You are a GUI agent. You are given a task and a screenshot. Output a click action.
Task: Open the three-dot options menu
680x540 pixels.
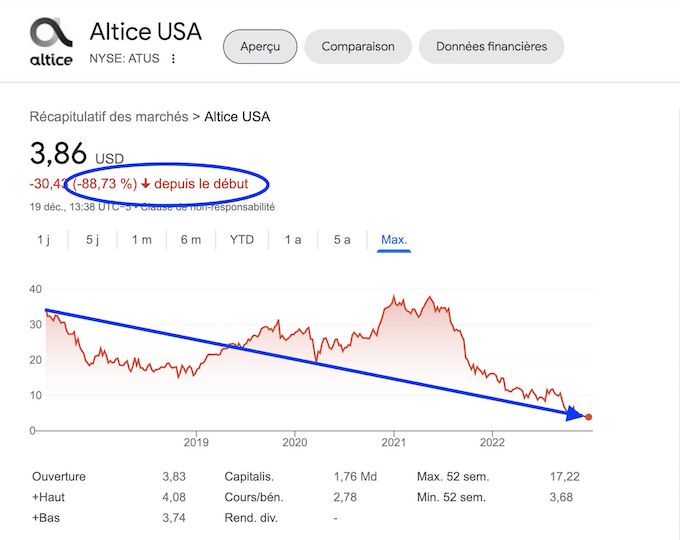173,59
